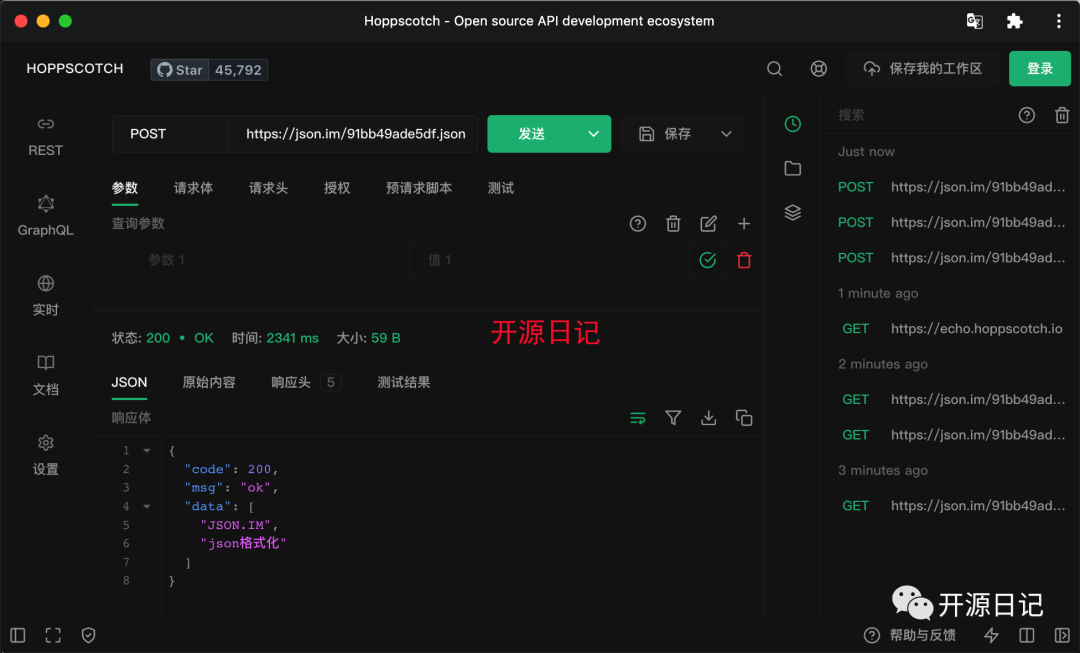The image size is (1080, 653).
Task: Click 保存我的工作区 cloud upload button
Action: 923,69
